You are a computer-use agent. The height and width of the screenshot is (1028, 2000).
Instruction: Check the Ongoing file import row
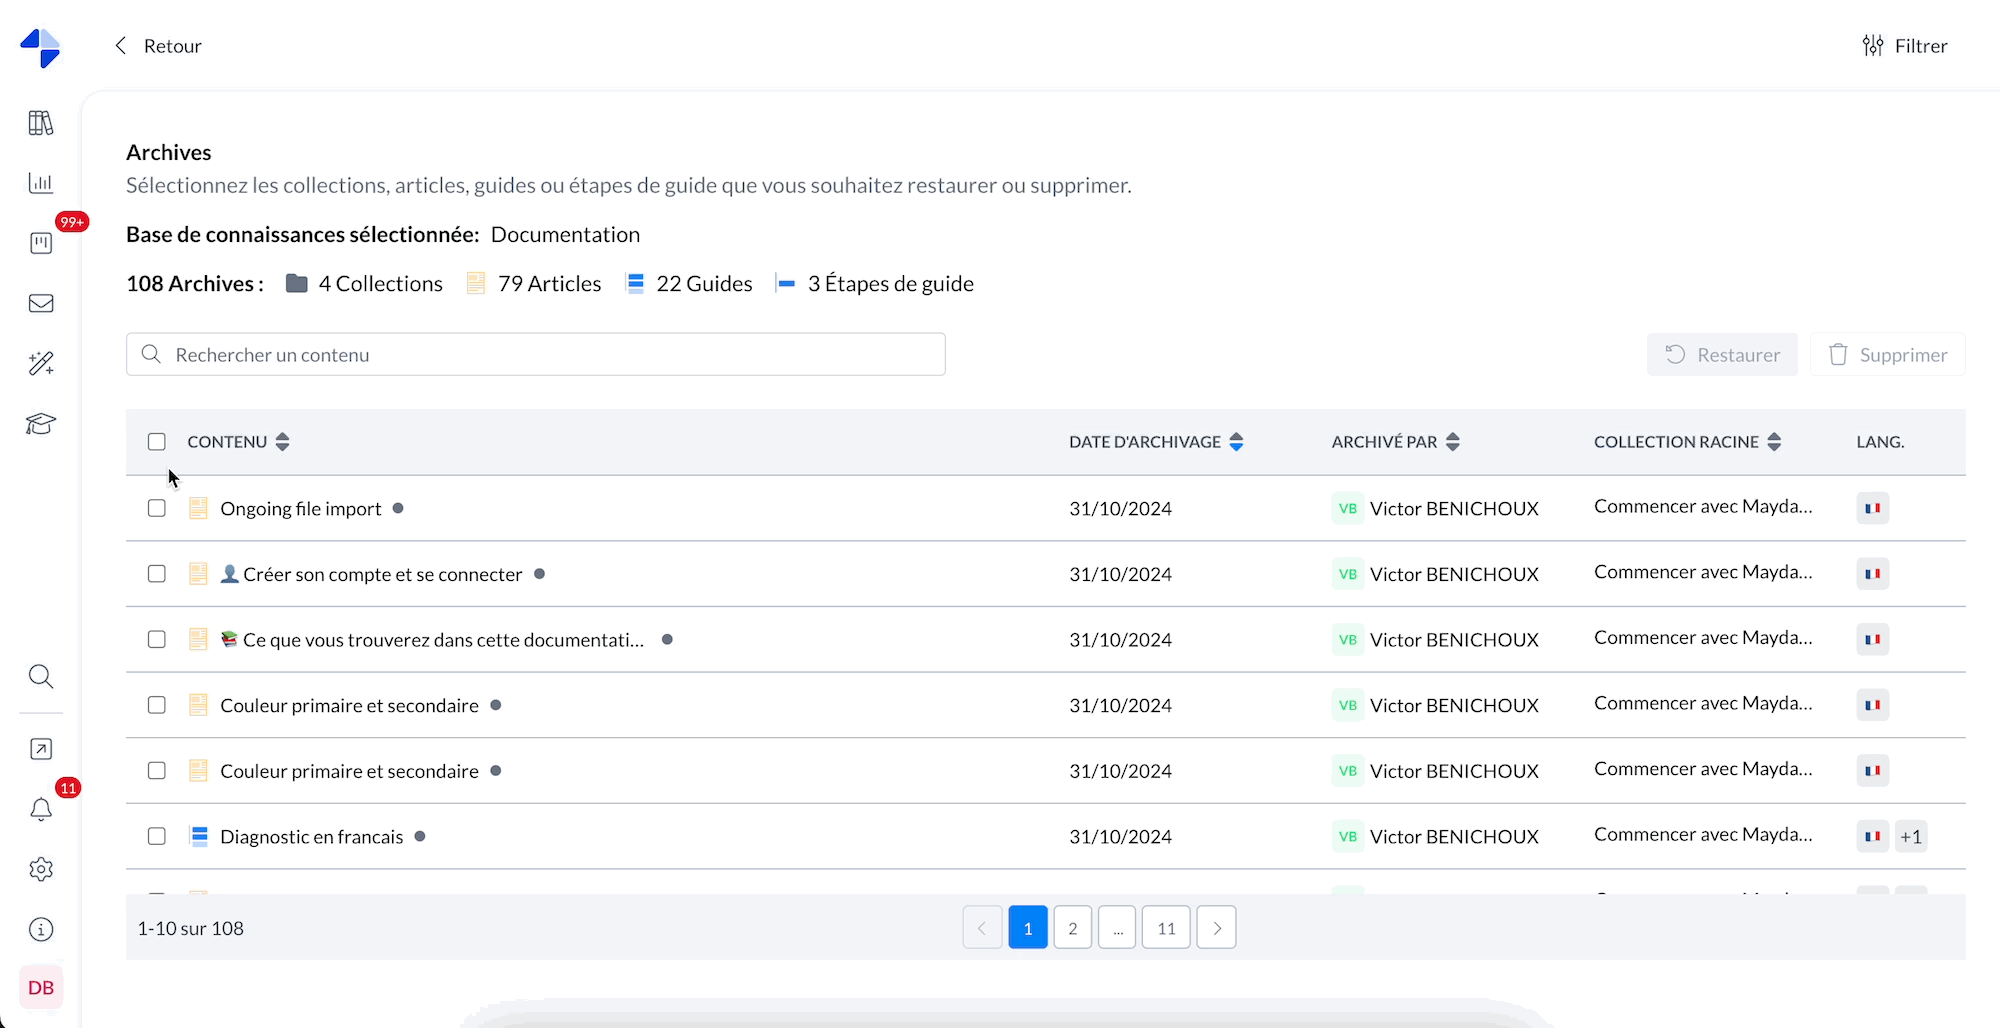[157, 508]
